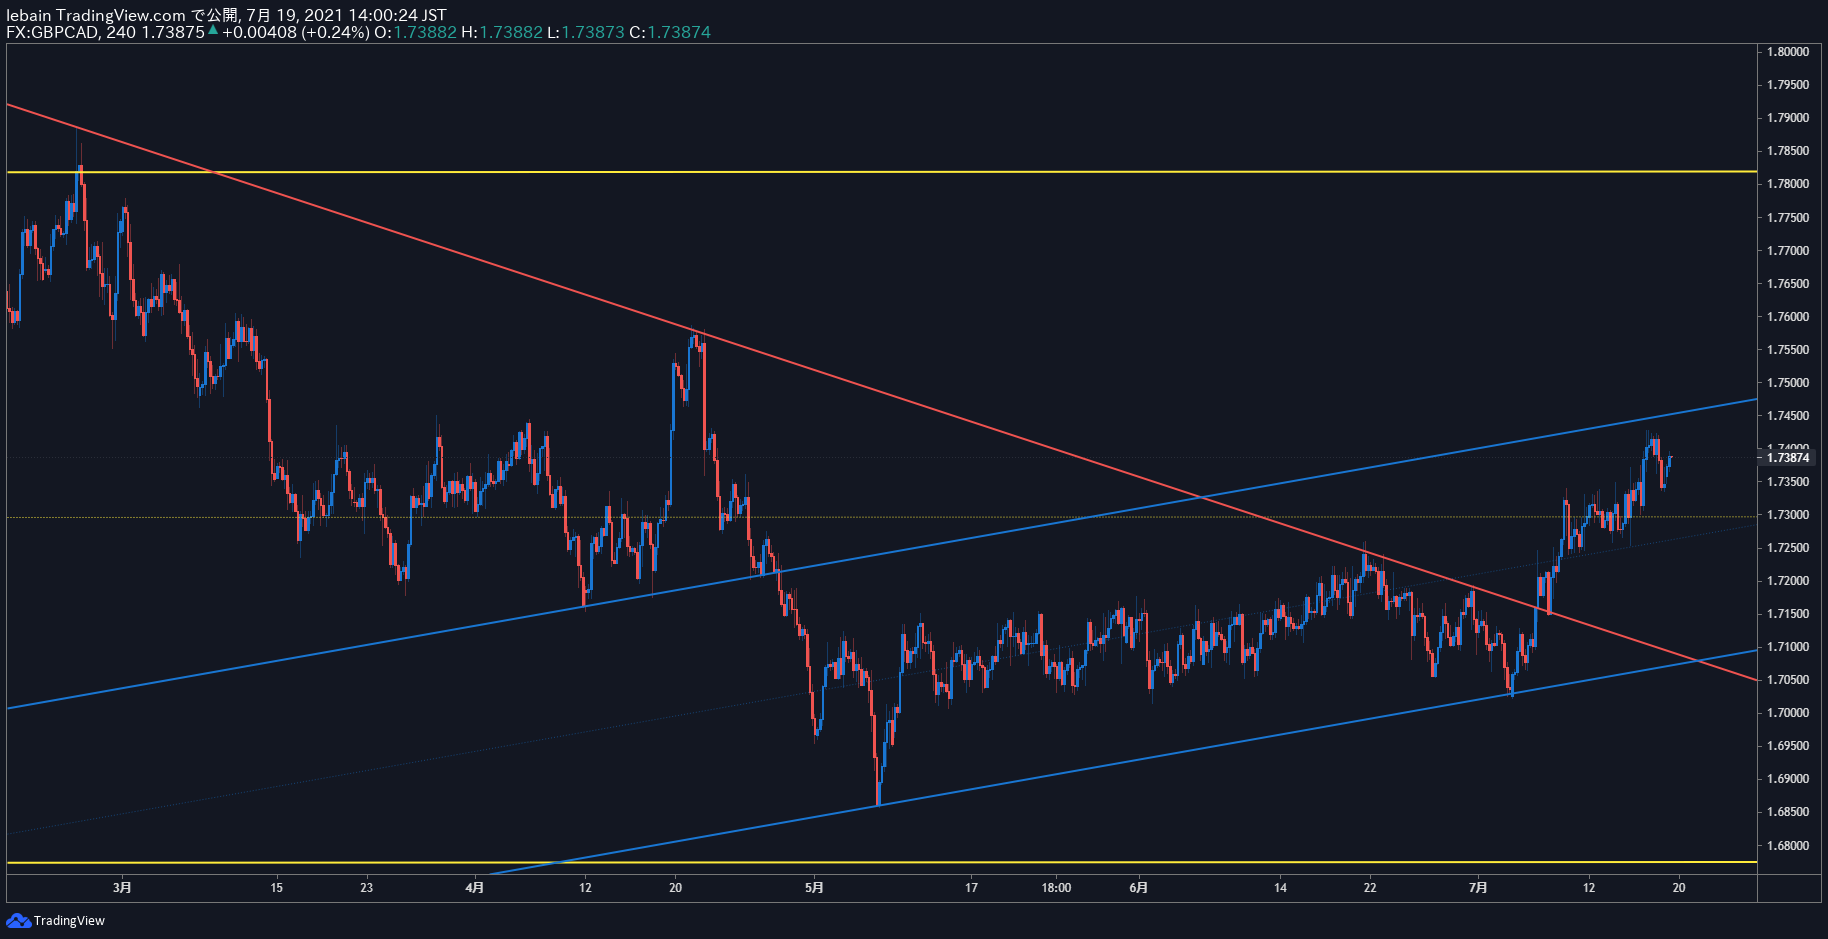This screenshot has height=939, width=1828.
Task: Click the 17 date axis label
Action: click(971, 887)
